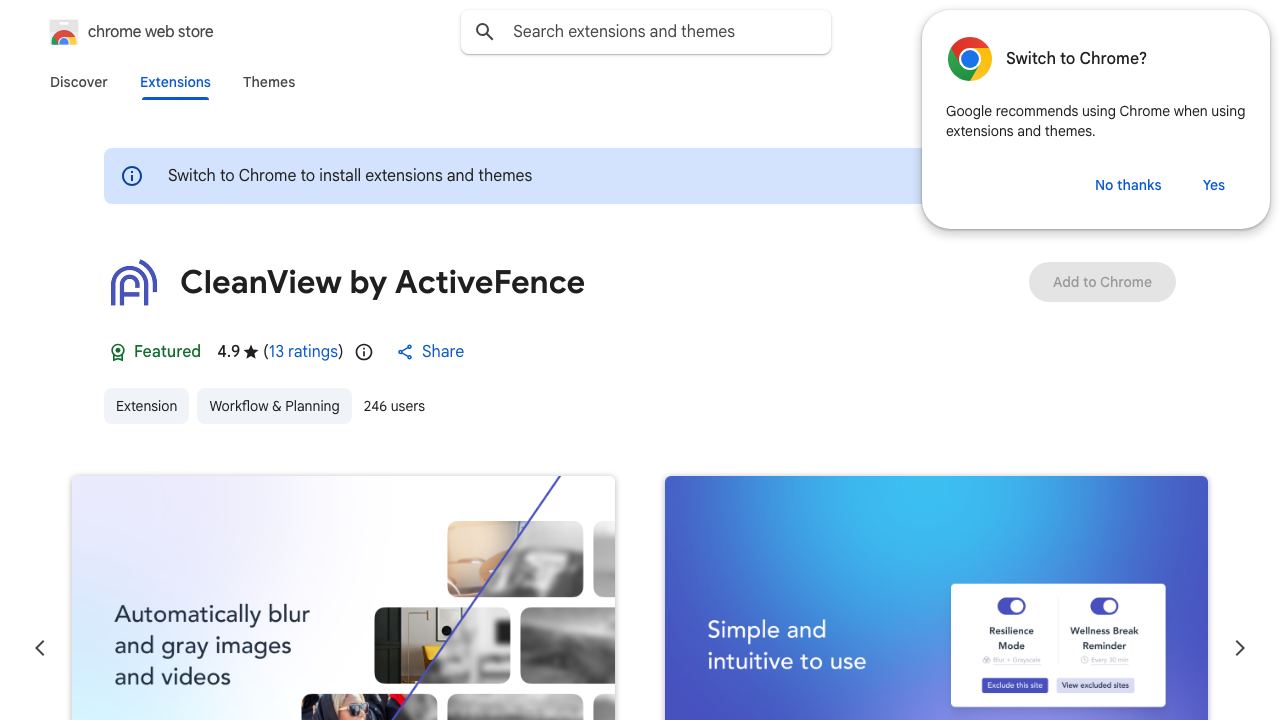This screenshot has height=720, width=1280.
Task: Focus the Search extensions and themes field
Action: tap(646, 32)
